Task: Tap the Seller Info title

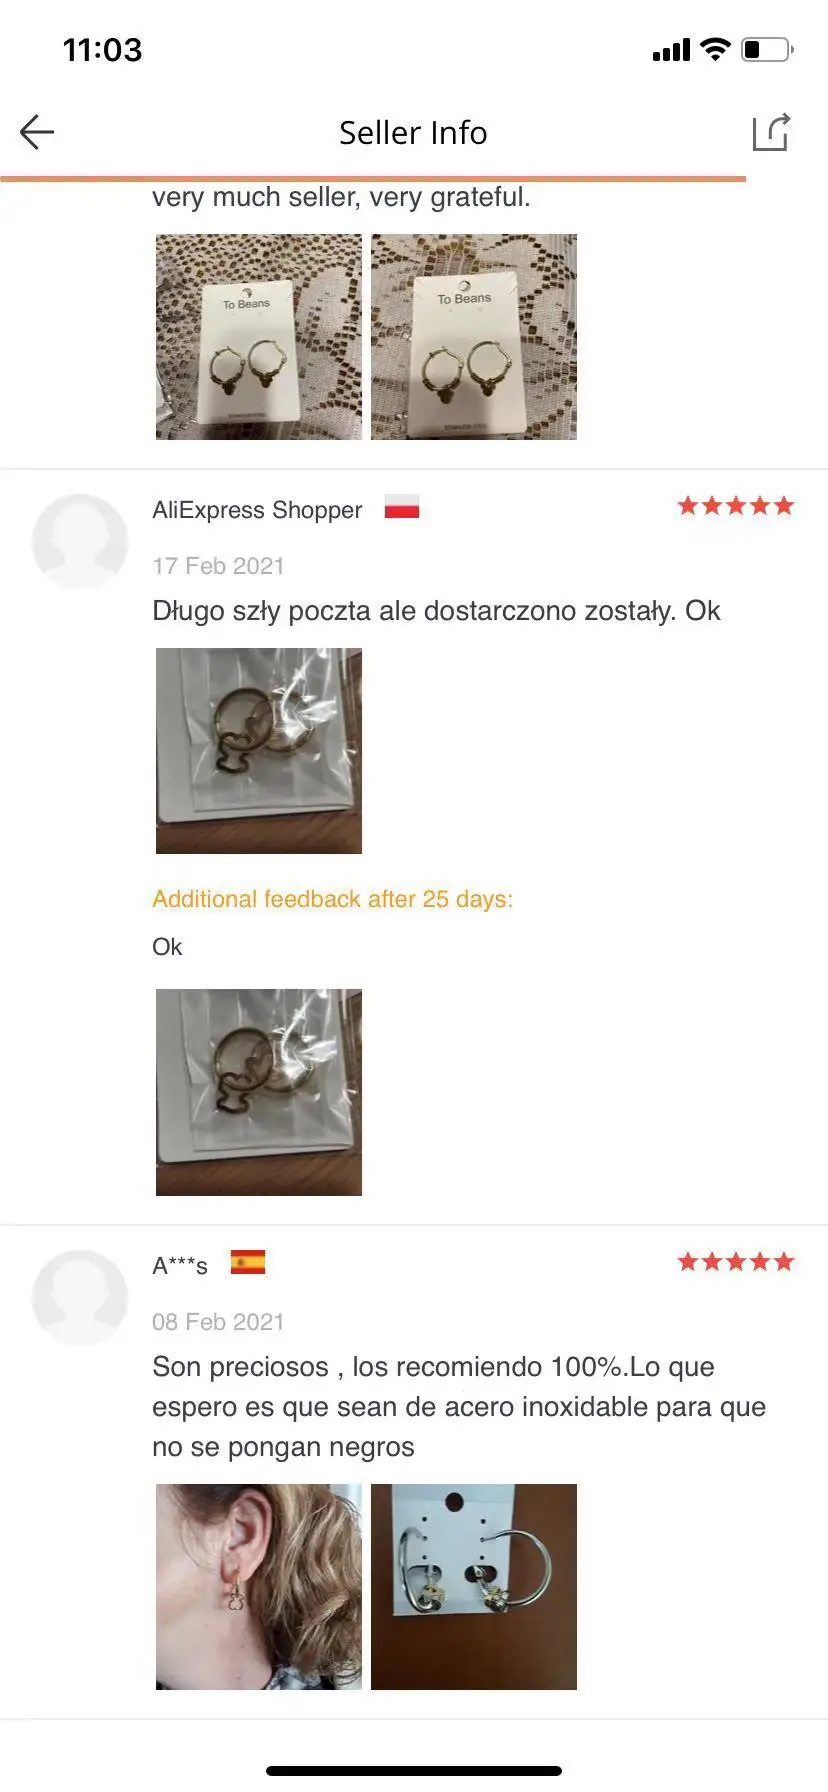Action: click(413, 133)
